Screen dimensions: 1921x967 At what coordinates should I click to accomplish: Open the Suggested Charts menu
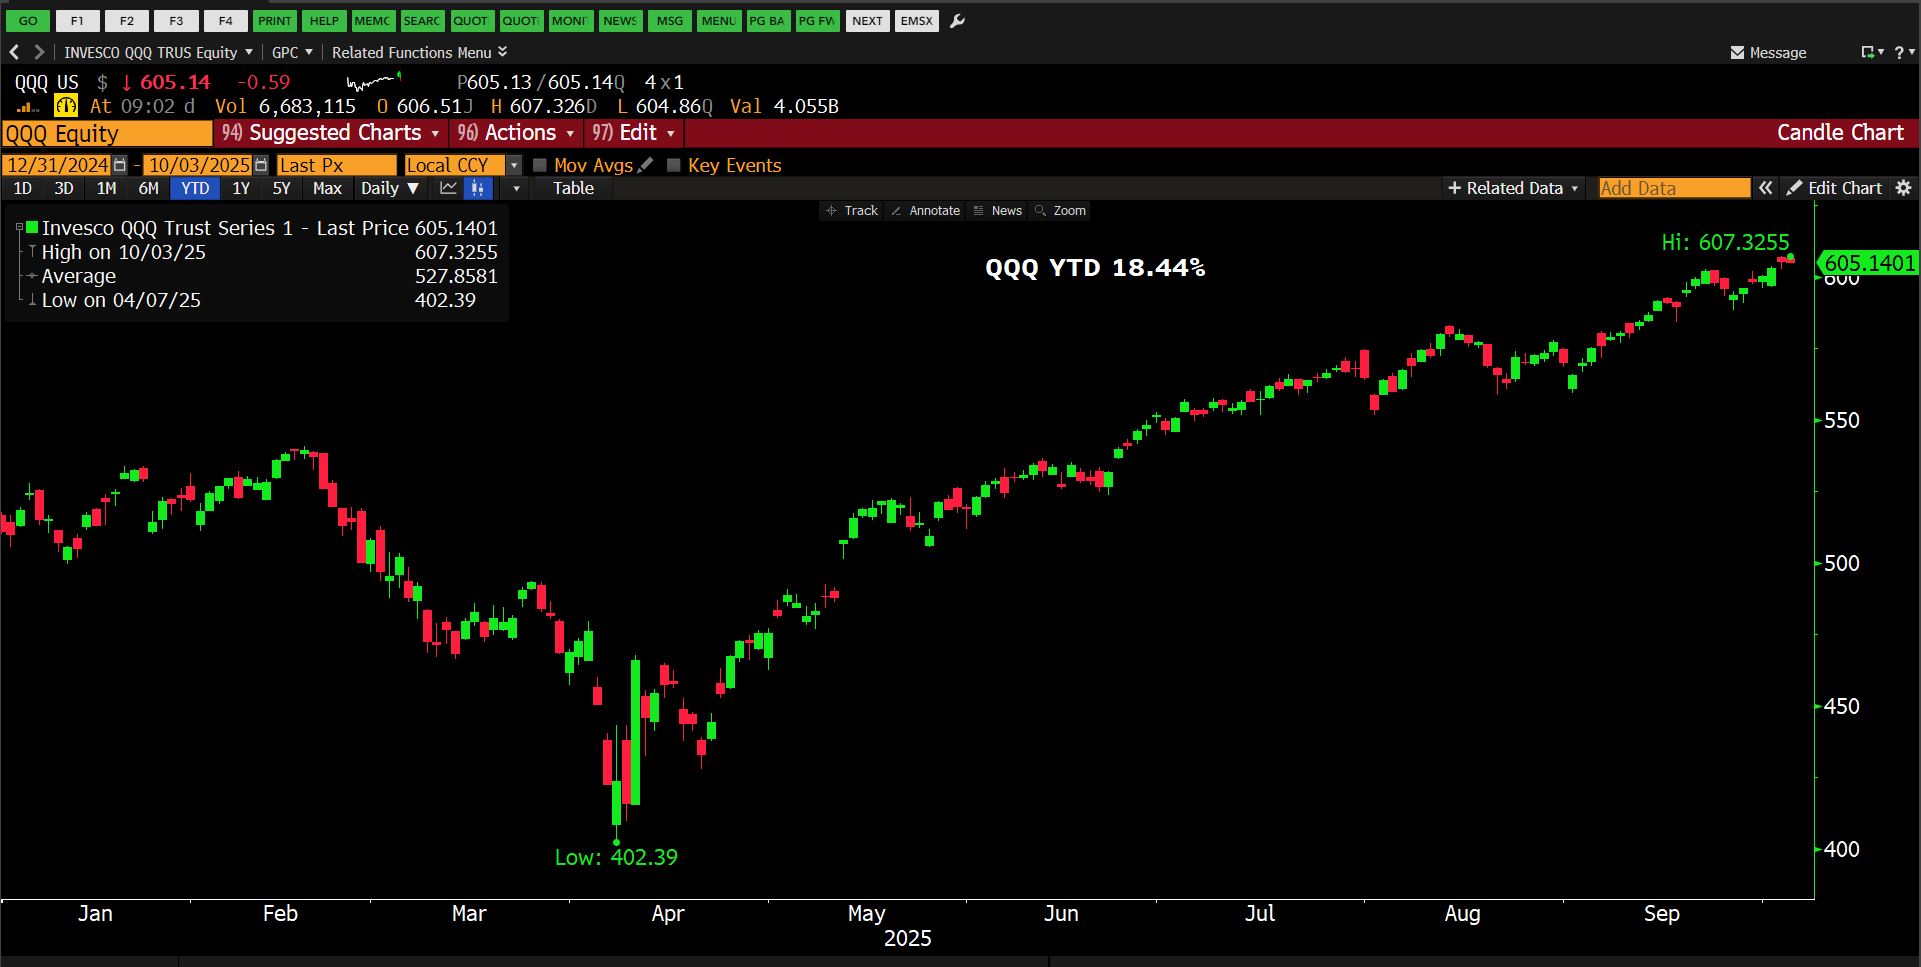[331, 133]
